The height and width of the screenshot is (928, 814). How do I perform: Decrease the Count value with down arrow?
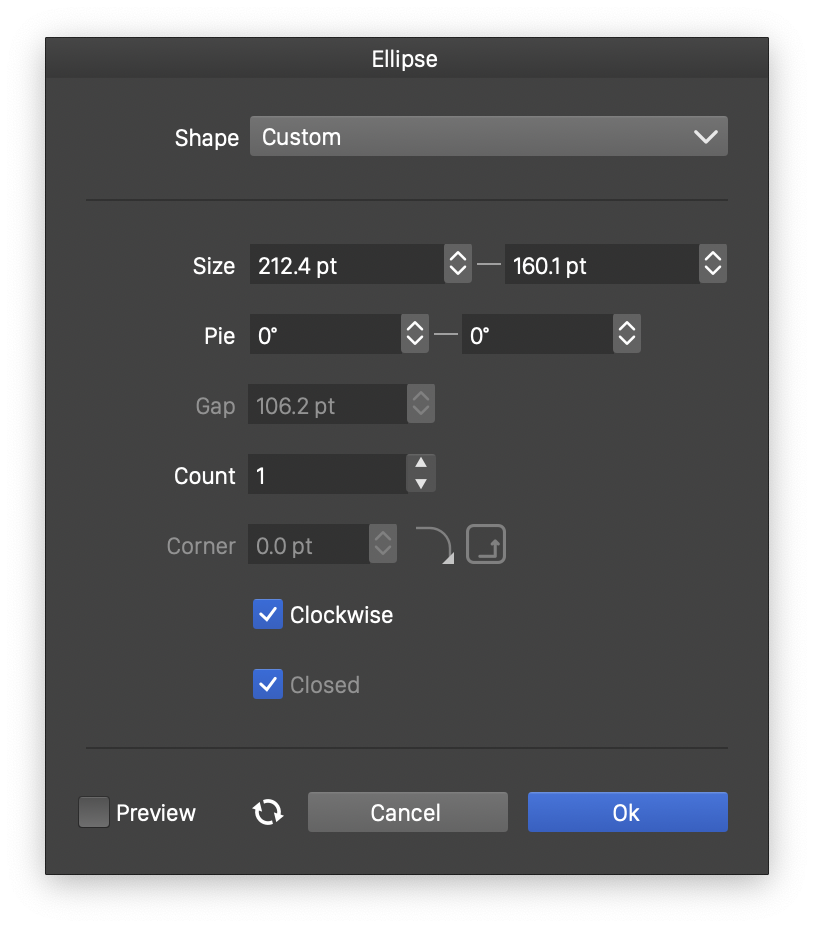(421, 484)
